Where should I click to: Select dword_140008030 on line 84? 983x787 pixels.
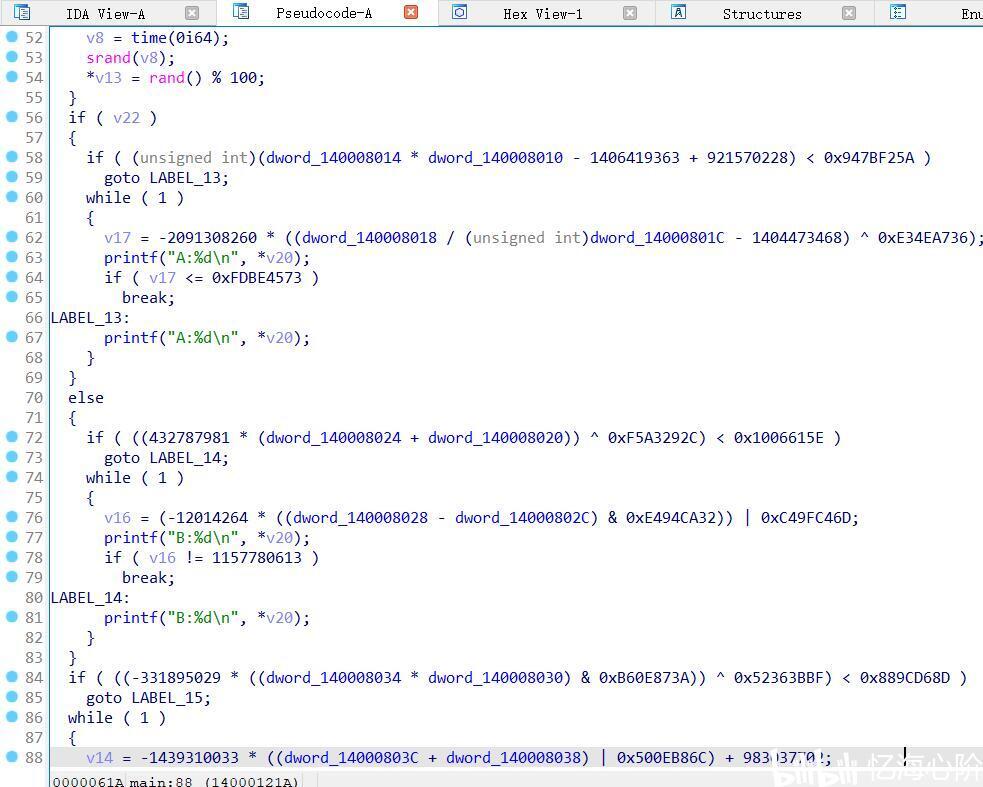(495, 678)
